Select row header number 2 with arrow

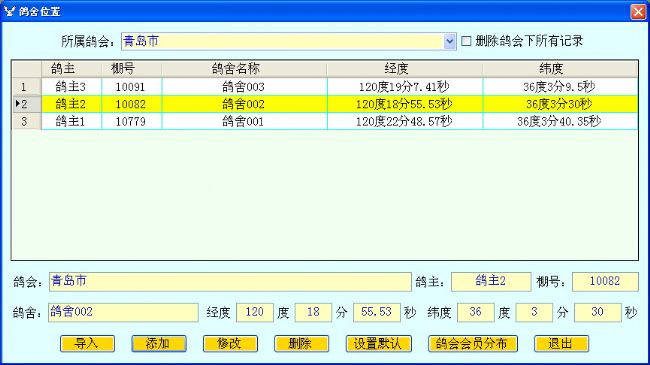tap(27, 104)
